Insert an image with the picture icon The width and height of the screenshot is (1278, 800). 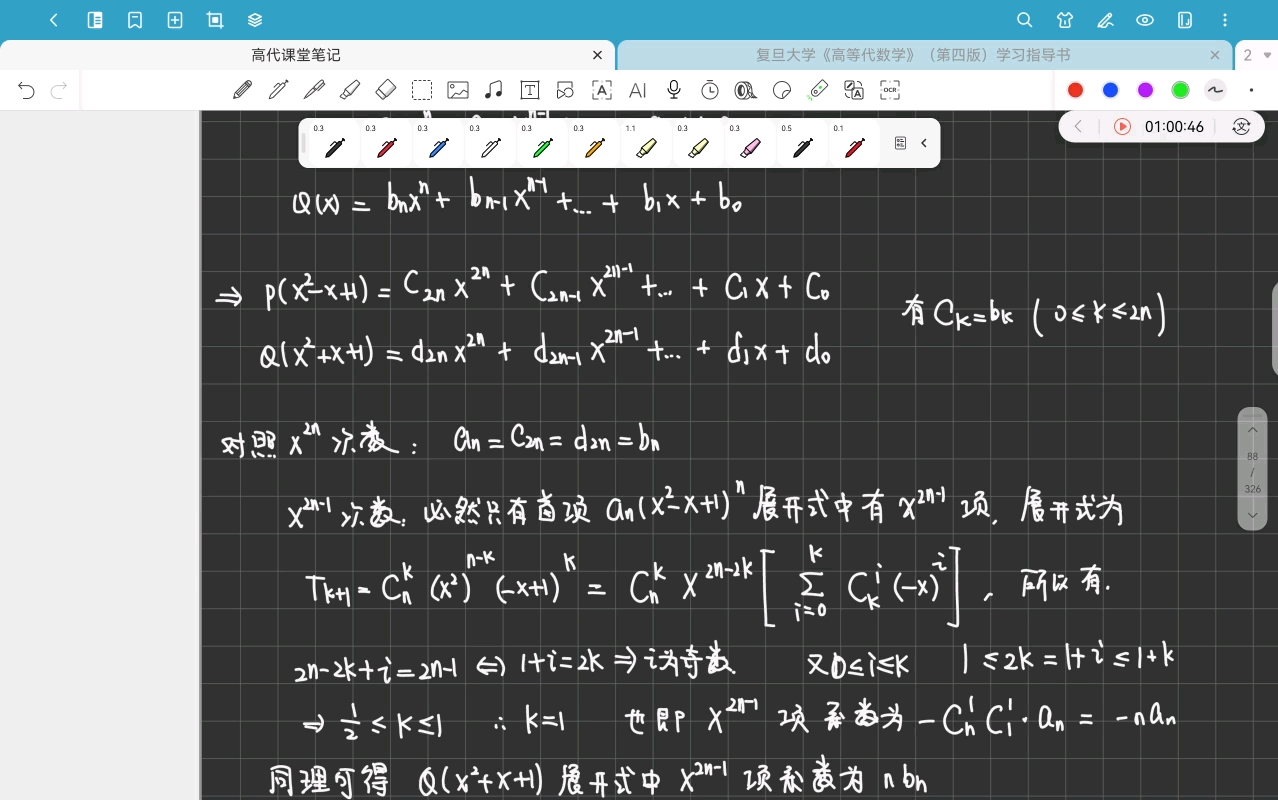point(458,90)
